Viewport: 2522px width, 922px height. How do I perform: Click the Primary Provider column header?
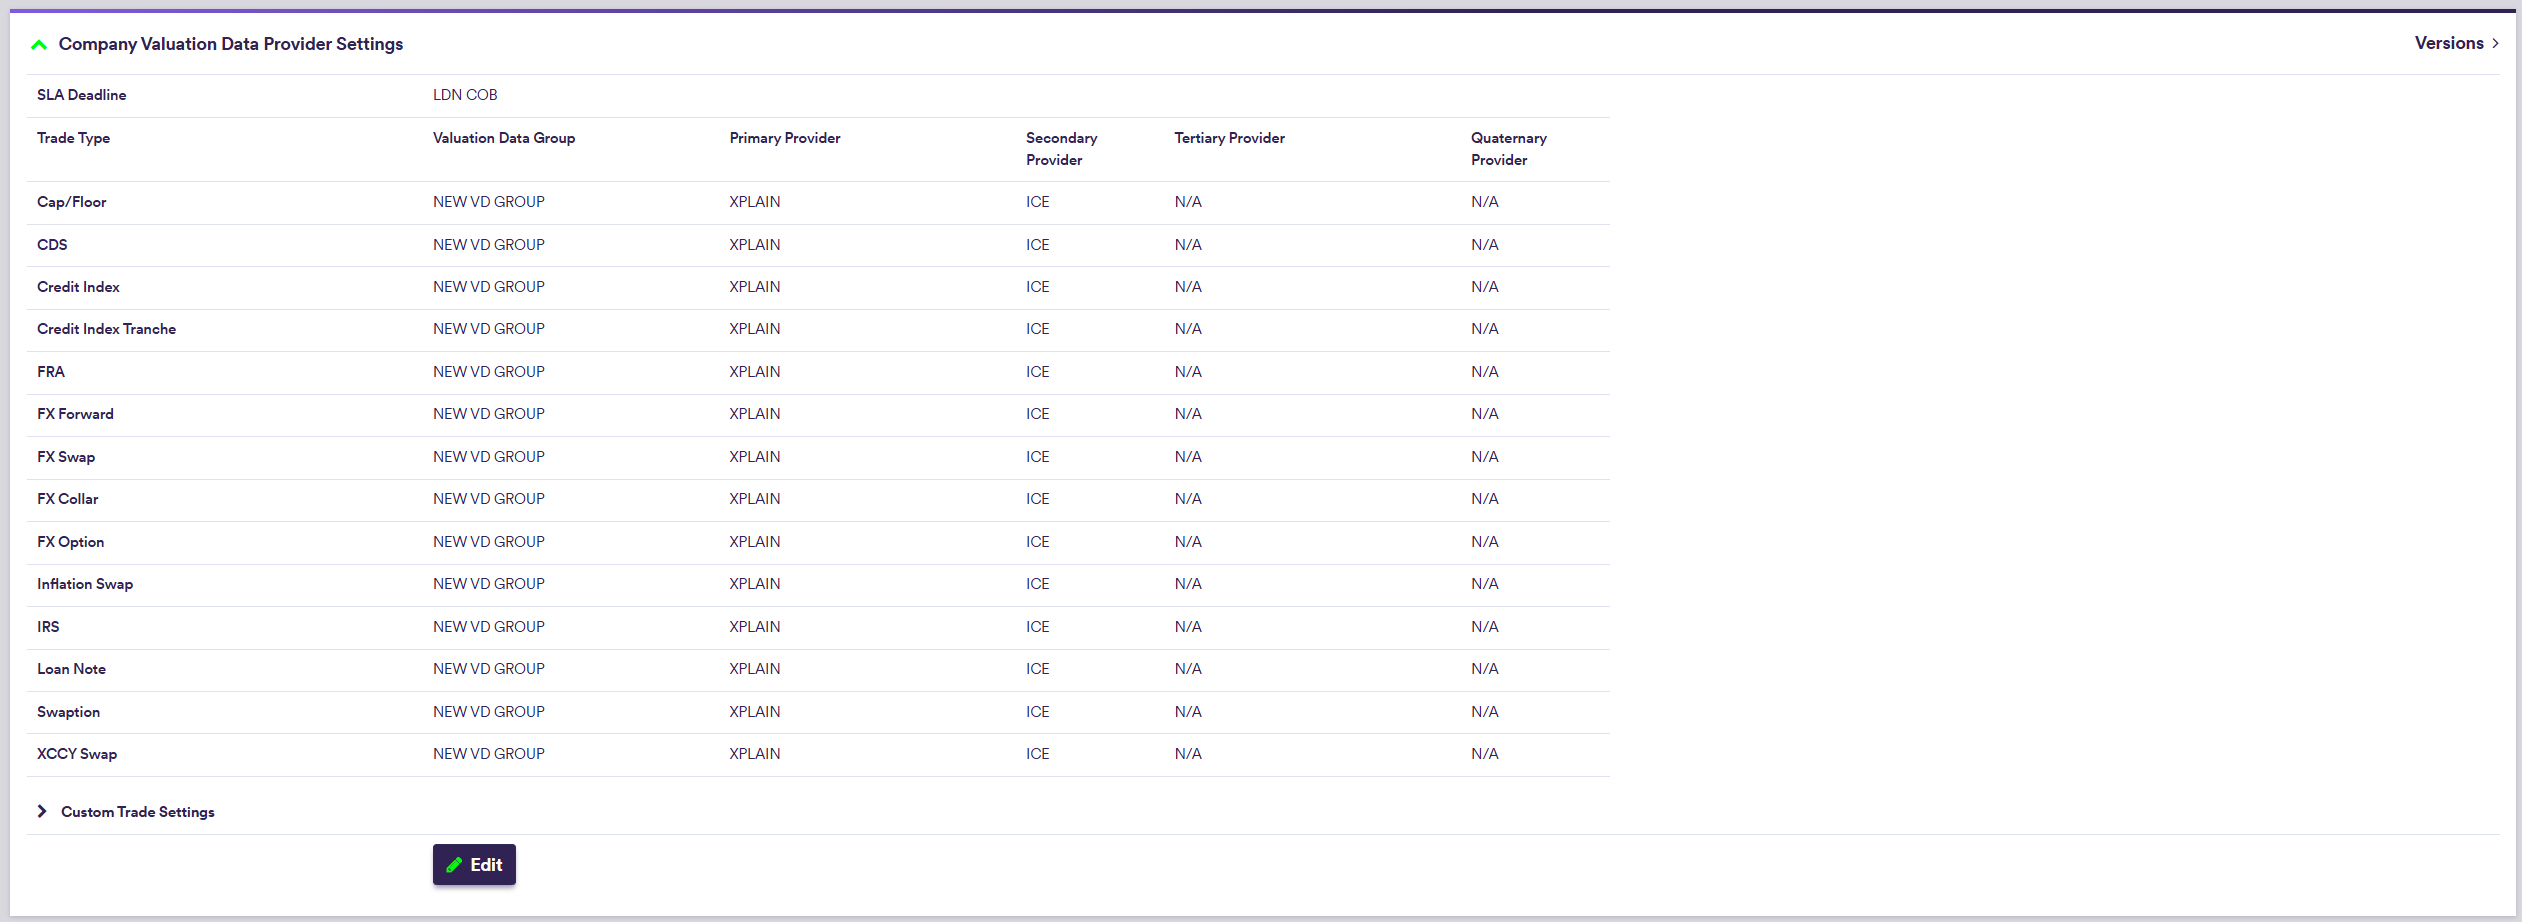coord(784,138)
